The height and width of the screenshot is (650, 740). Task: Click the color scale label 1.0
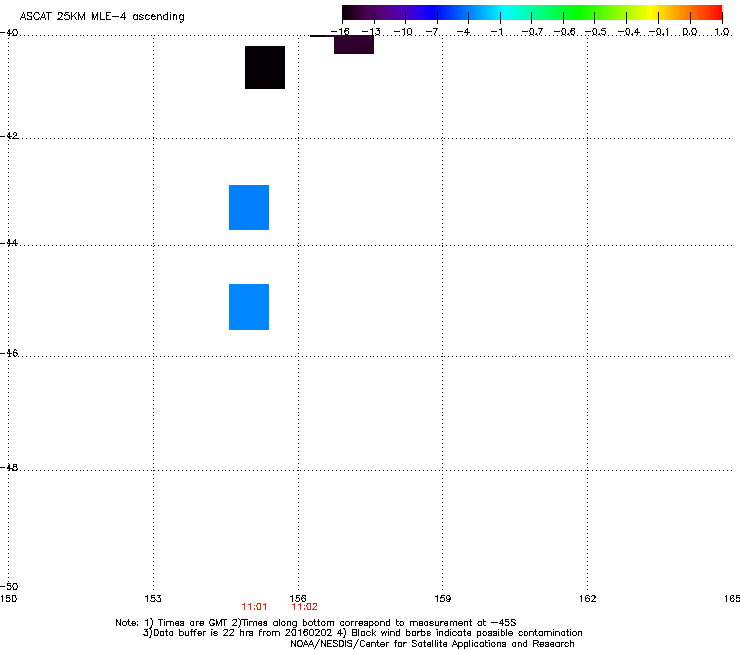pos(722,32)
